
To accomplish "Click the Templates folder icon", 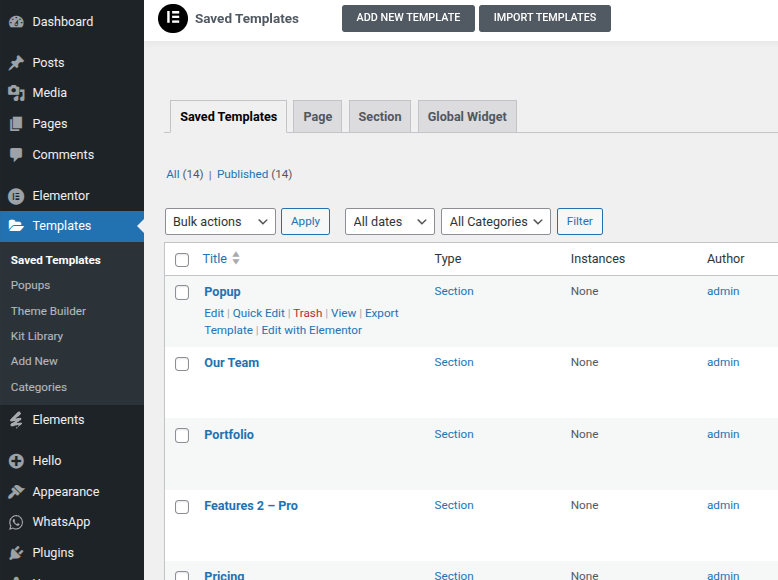I will coord(16,226).
